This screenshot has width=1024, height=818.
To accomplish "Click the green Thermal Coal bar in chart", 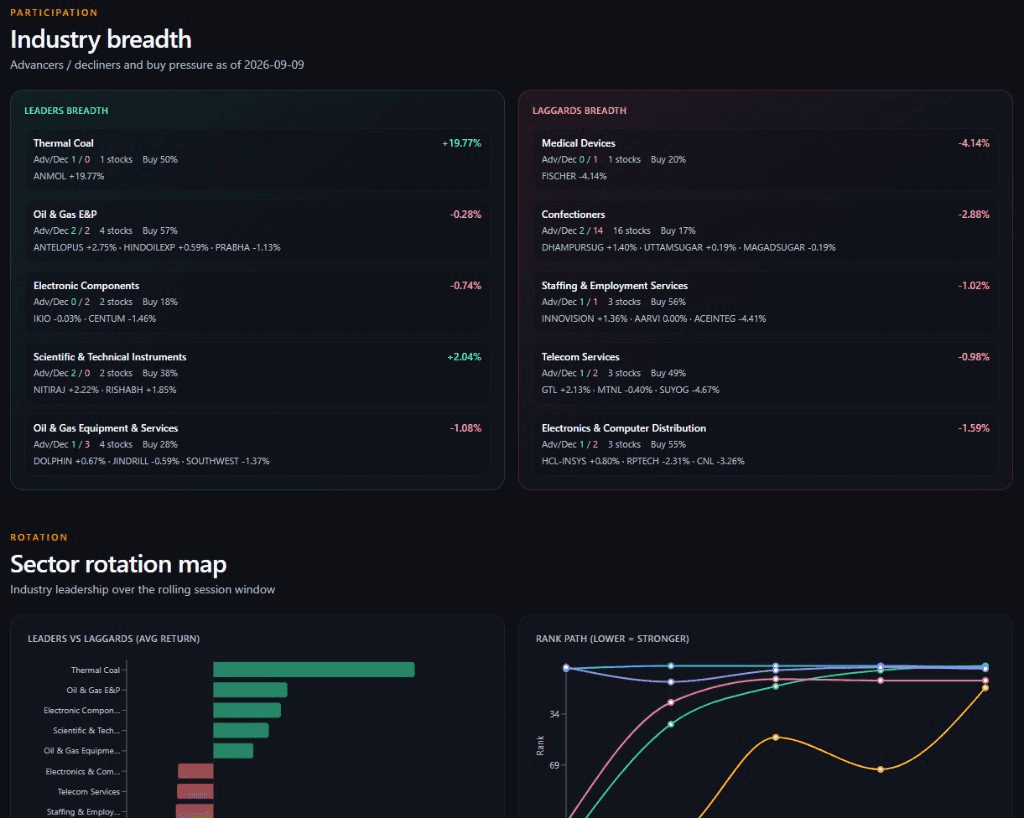I will (313, 669).
